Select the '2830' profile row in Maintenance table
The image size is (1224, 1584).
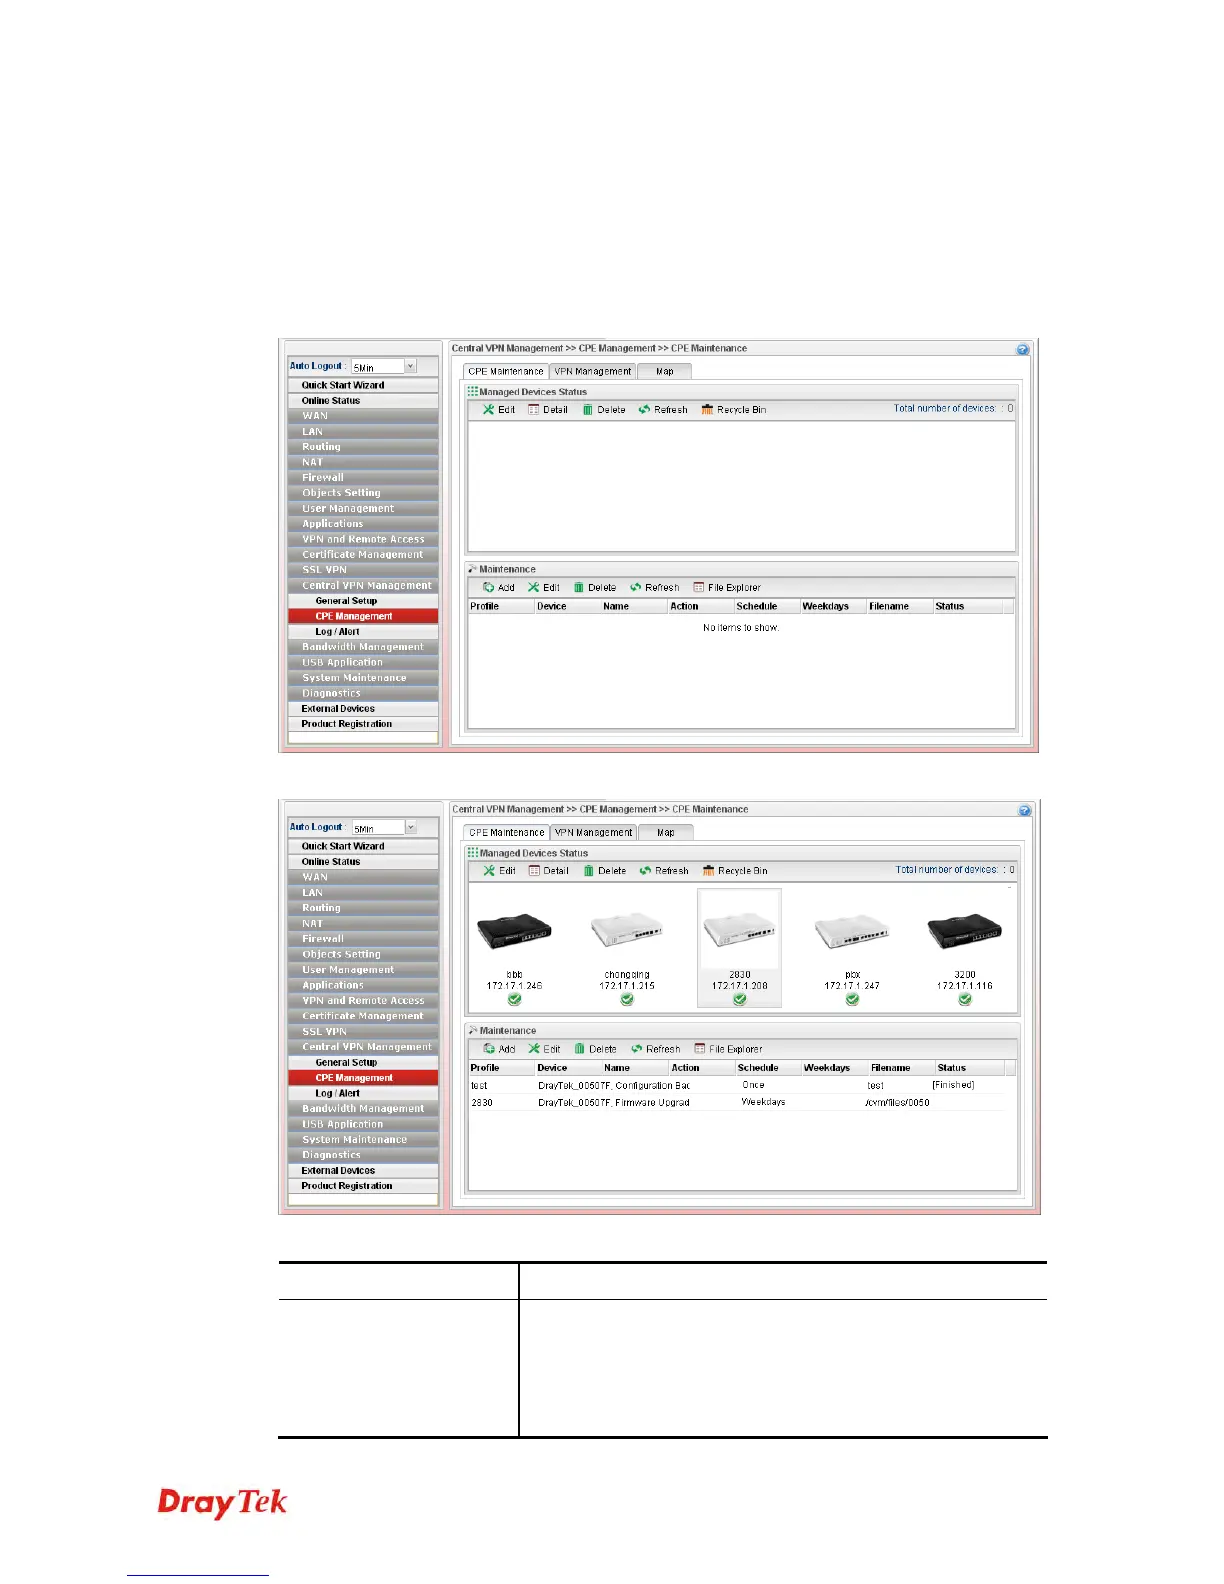(x=737, y=1102)
